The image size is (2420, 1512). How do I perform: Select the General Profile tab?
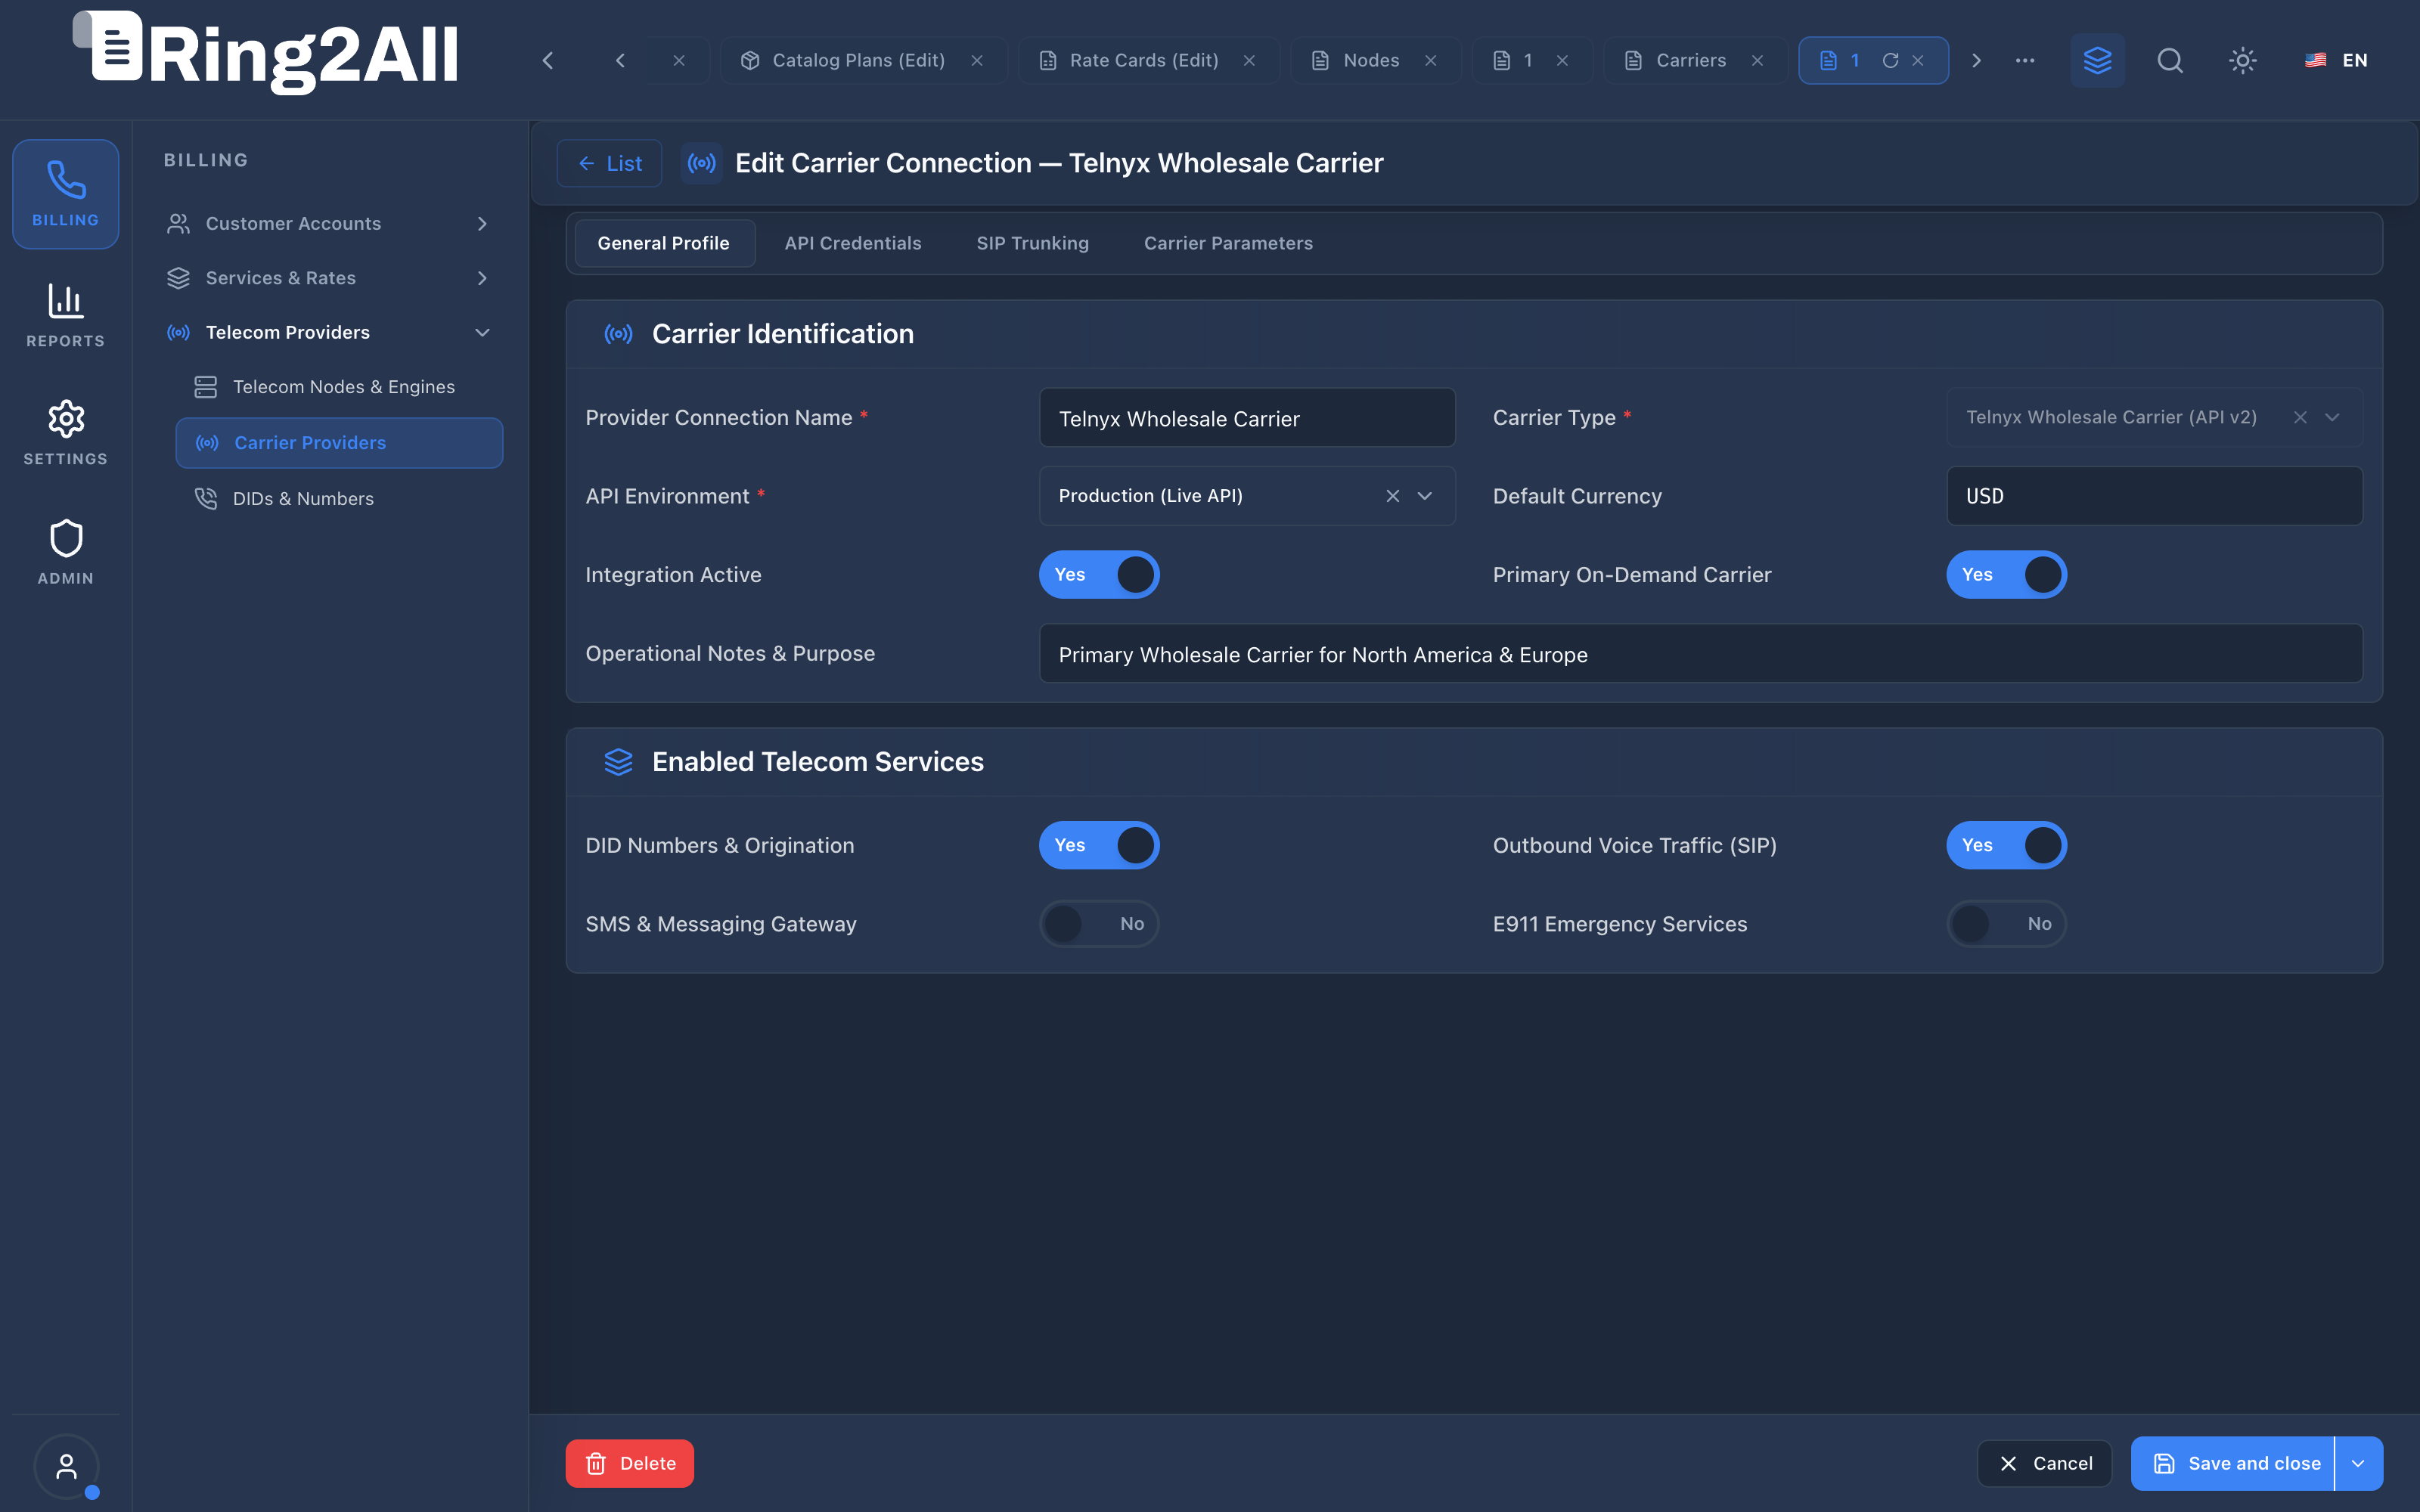click(664, 243)
